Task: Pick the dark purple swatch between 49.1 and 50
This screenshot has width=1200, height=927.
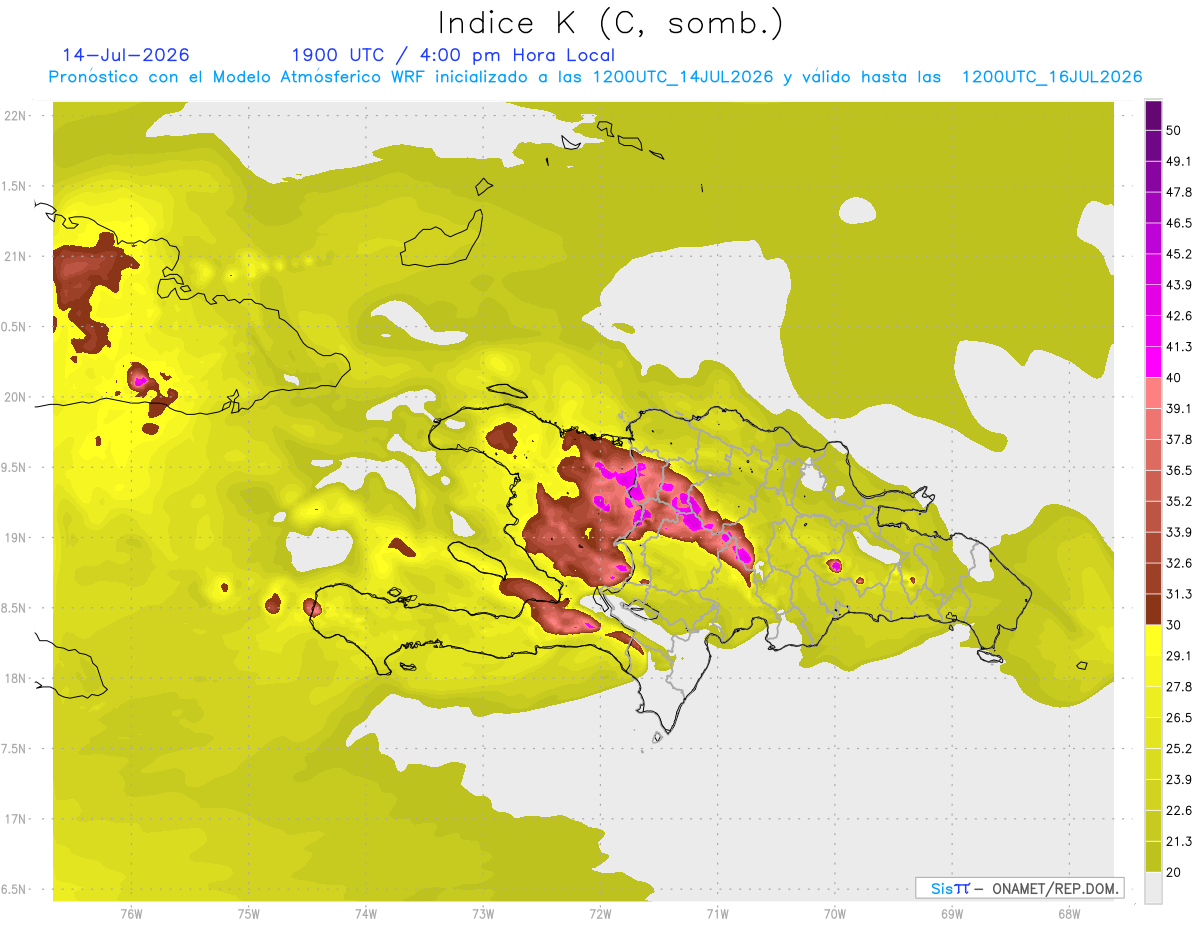Action: (x=1153, y=146)
